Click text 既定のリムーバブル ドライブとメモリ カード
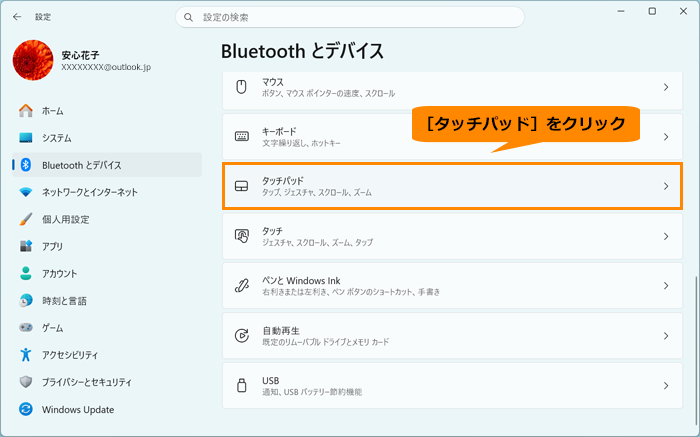The width and height of the screenshot is (700, 437). 325,342
